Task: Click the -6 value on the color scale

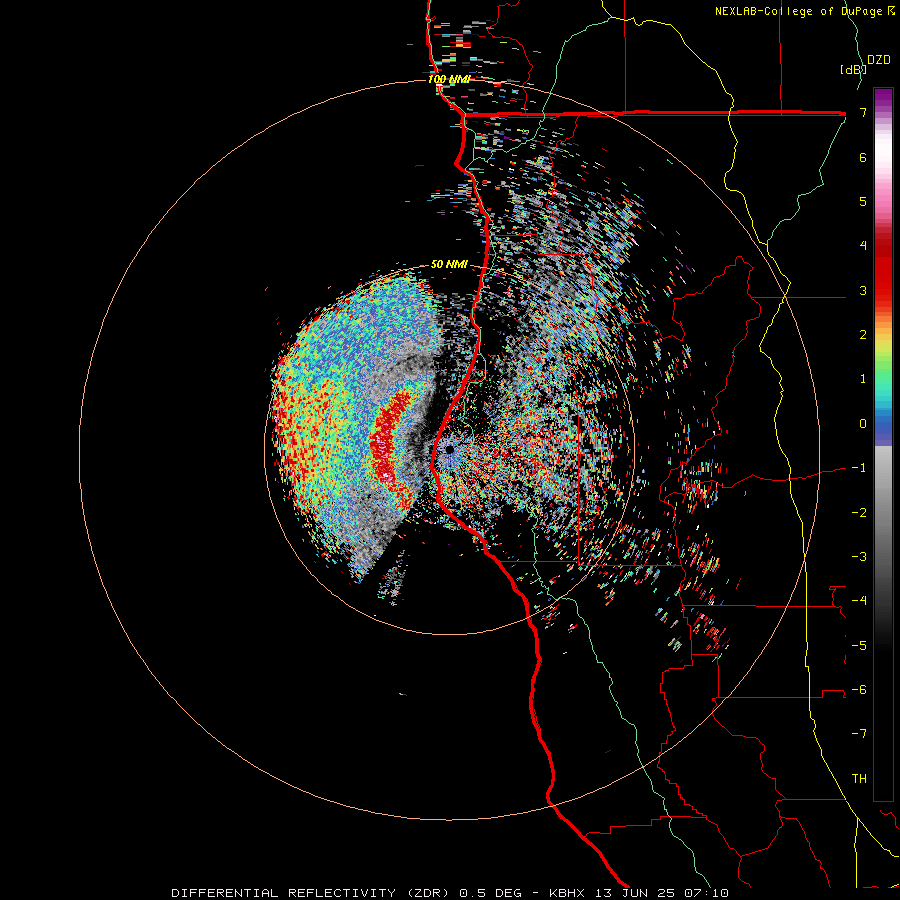Action: click(x=859, y=690)
